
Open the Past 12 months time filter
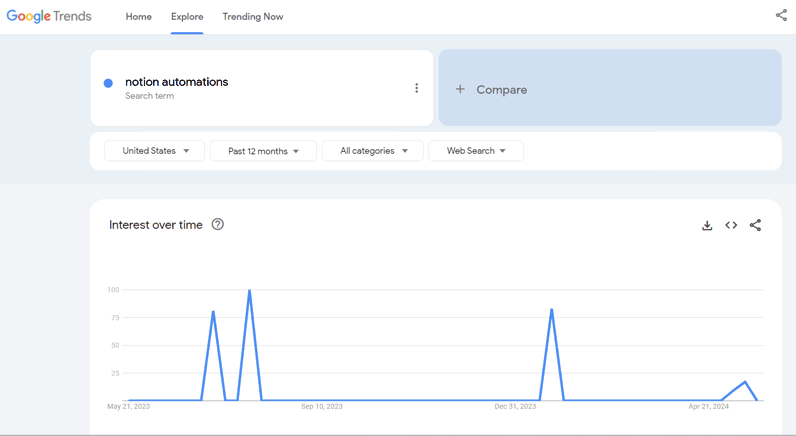tap(263, 151)
